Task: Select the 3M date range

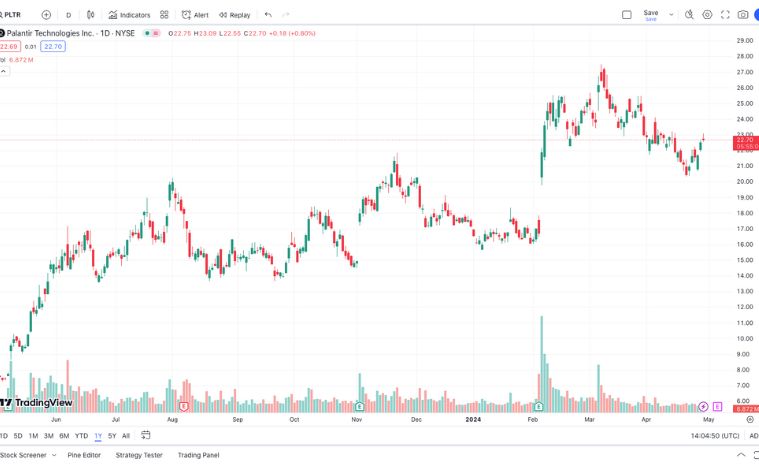Action: click(49, 436)
